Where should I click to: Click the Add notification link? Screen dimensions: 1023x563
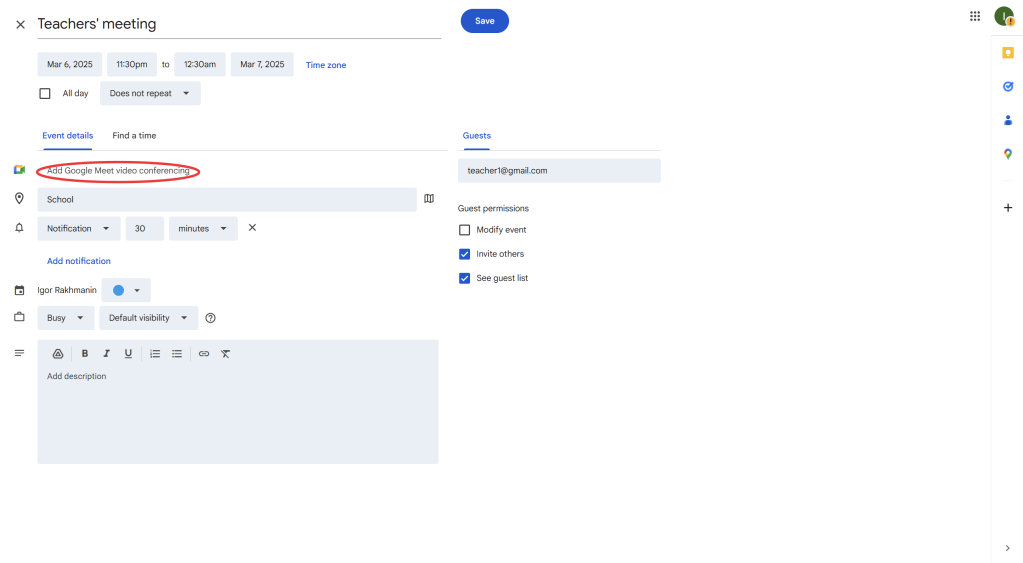[79, 261]
